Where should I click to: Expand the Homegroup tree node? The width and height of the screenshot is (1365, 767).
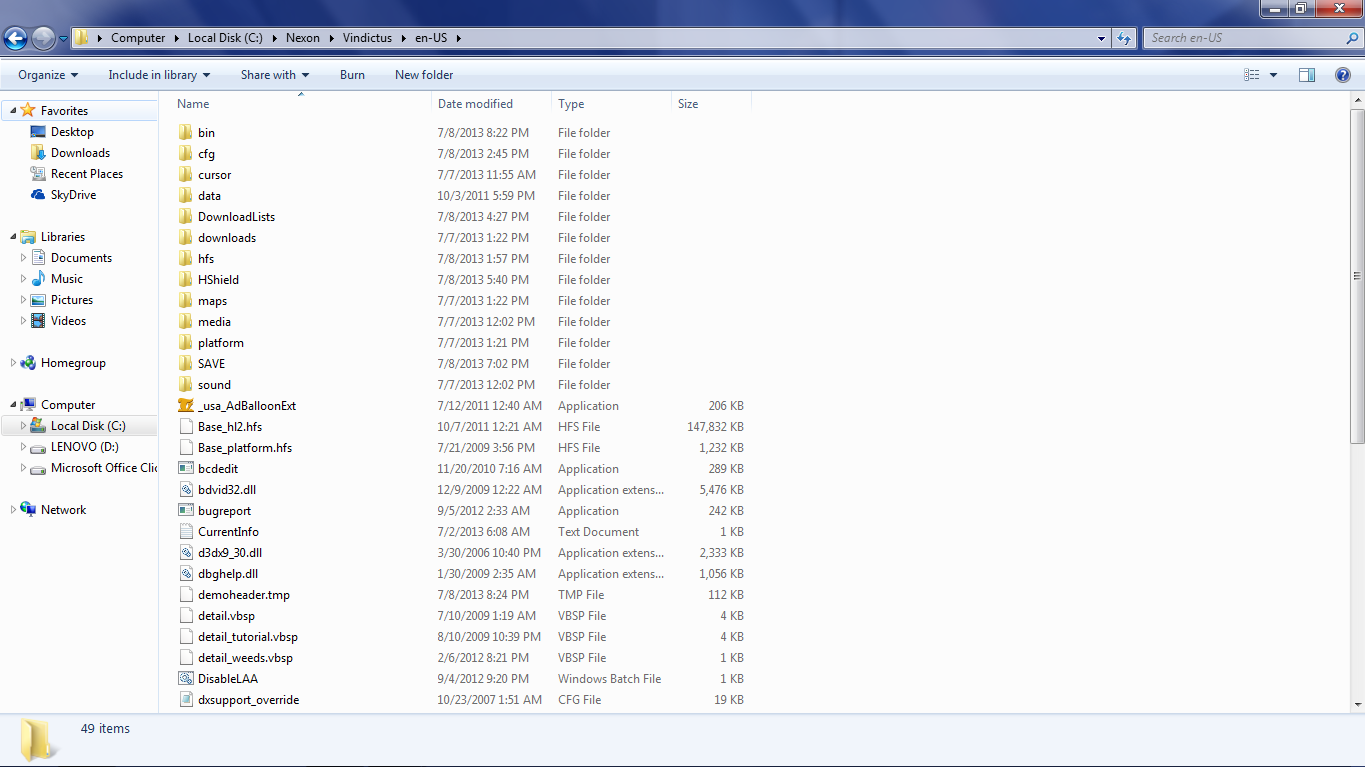[x=13, y=363]
